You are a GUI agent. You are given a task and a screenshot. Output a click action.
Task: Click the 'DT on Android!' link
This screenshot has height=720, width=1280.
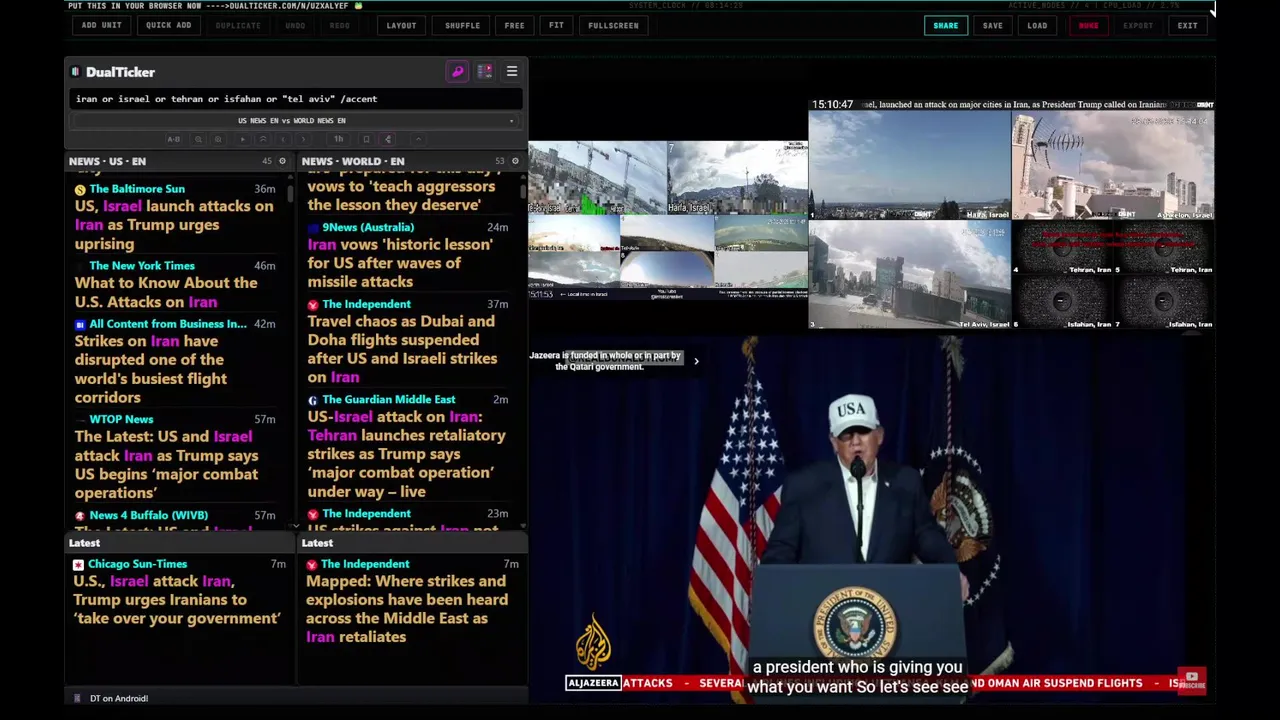119,698
